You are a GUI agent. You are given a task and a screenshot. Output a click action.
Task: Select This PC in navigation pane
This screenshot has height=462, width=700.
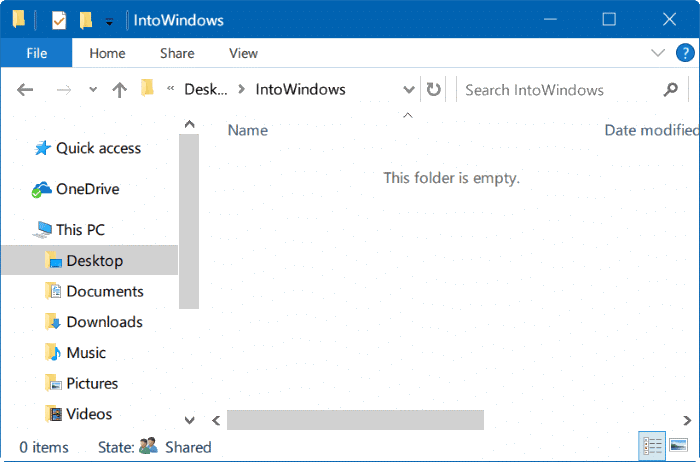80,230
